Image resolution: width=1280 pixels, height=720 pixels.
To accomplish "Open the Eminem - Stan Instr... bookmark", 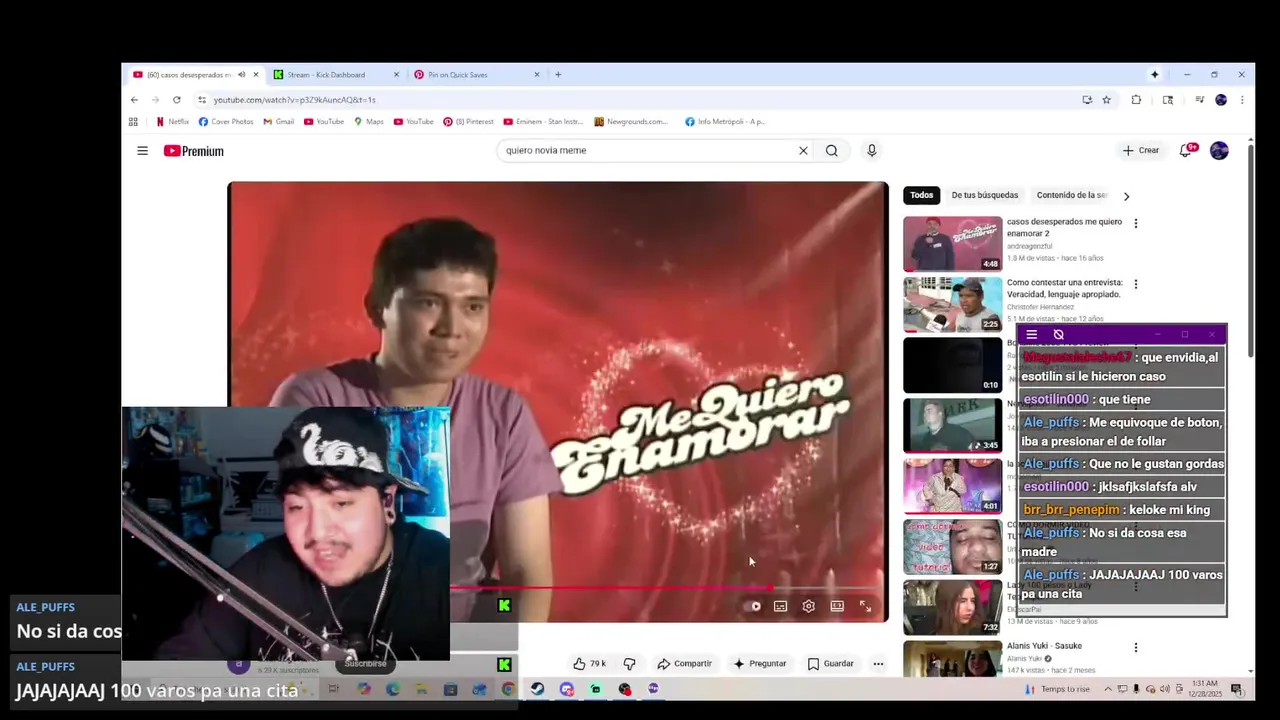I will click(543, 122).
